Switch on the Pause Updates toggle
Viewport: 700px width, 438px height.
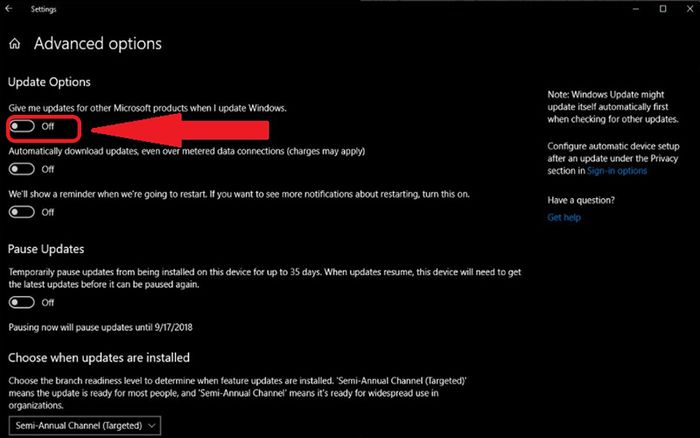pos(22,302)
